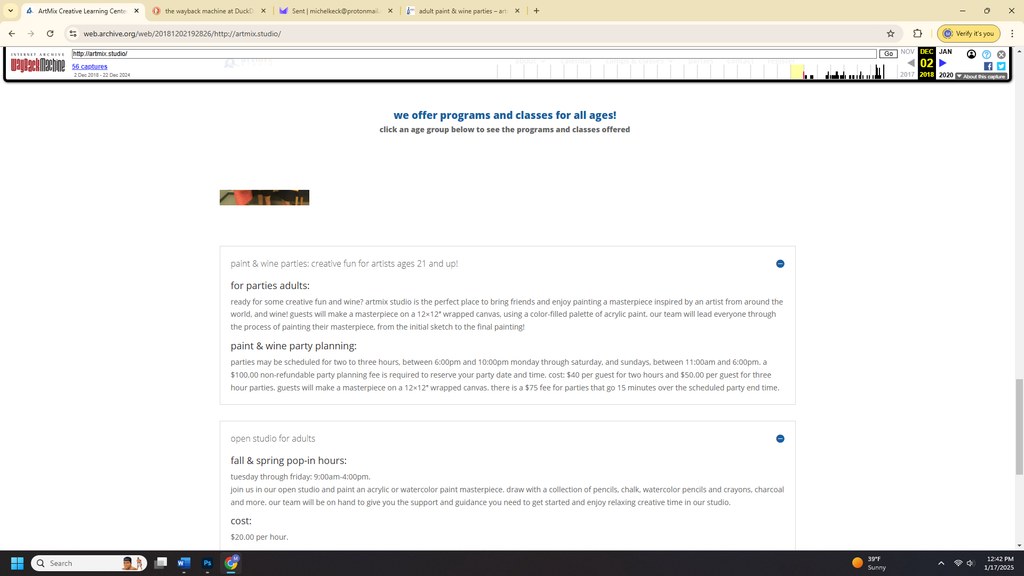Click the paint & wine parties heading
The height and width of the screenshot is (576, 1024).
[344, 264]
